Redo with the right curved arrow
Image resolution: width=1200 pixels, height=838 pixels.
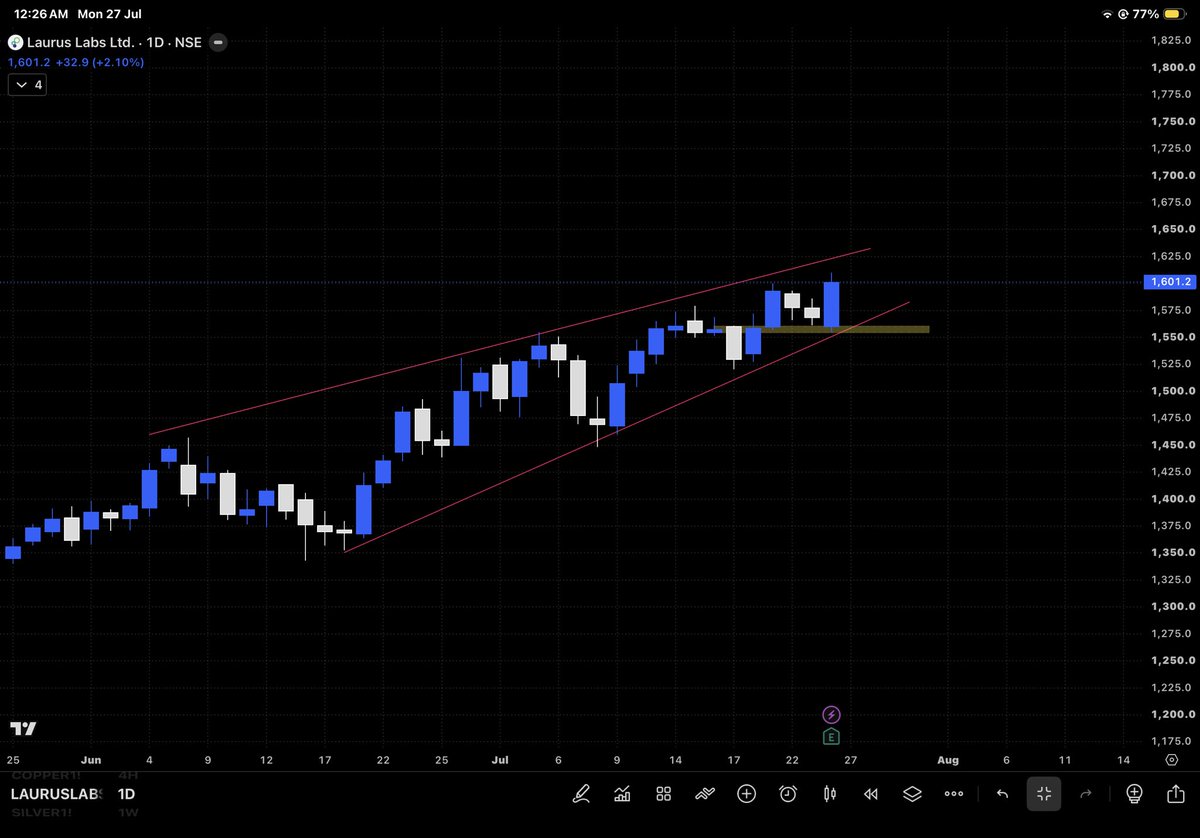[x=1087, y=794]
